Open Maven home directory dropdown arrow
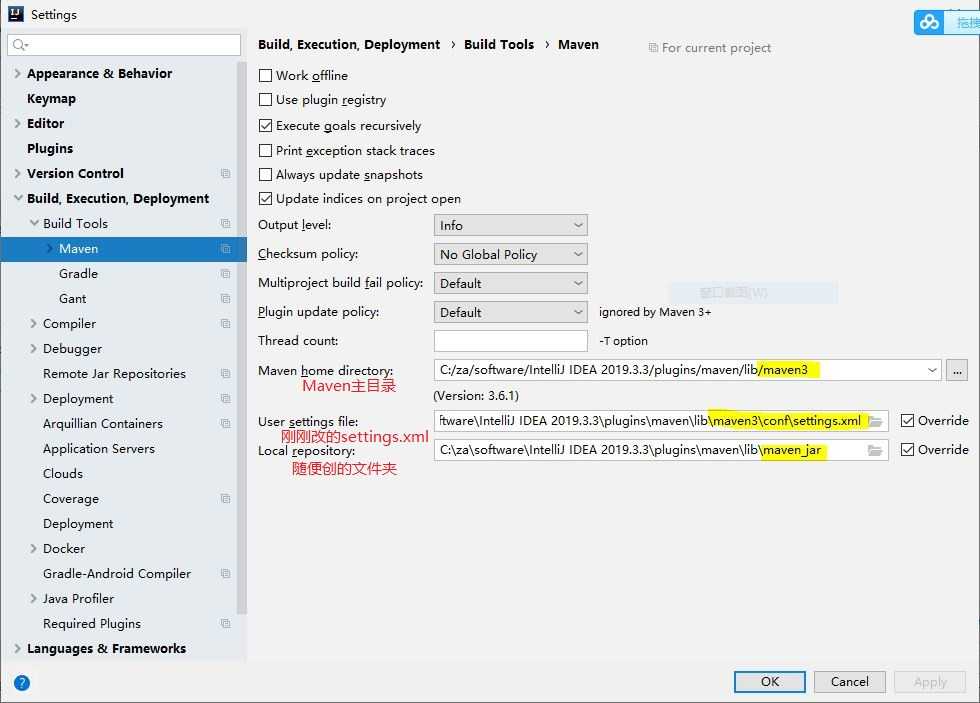980x703 pixels. pyautogui.click(x=932, y=370)
